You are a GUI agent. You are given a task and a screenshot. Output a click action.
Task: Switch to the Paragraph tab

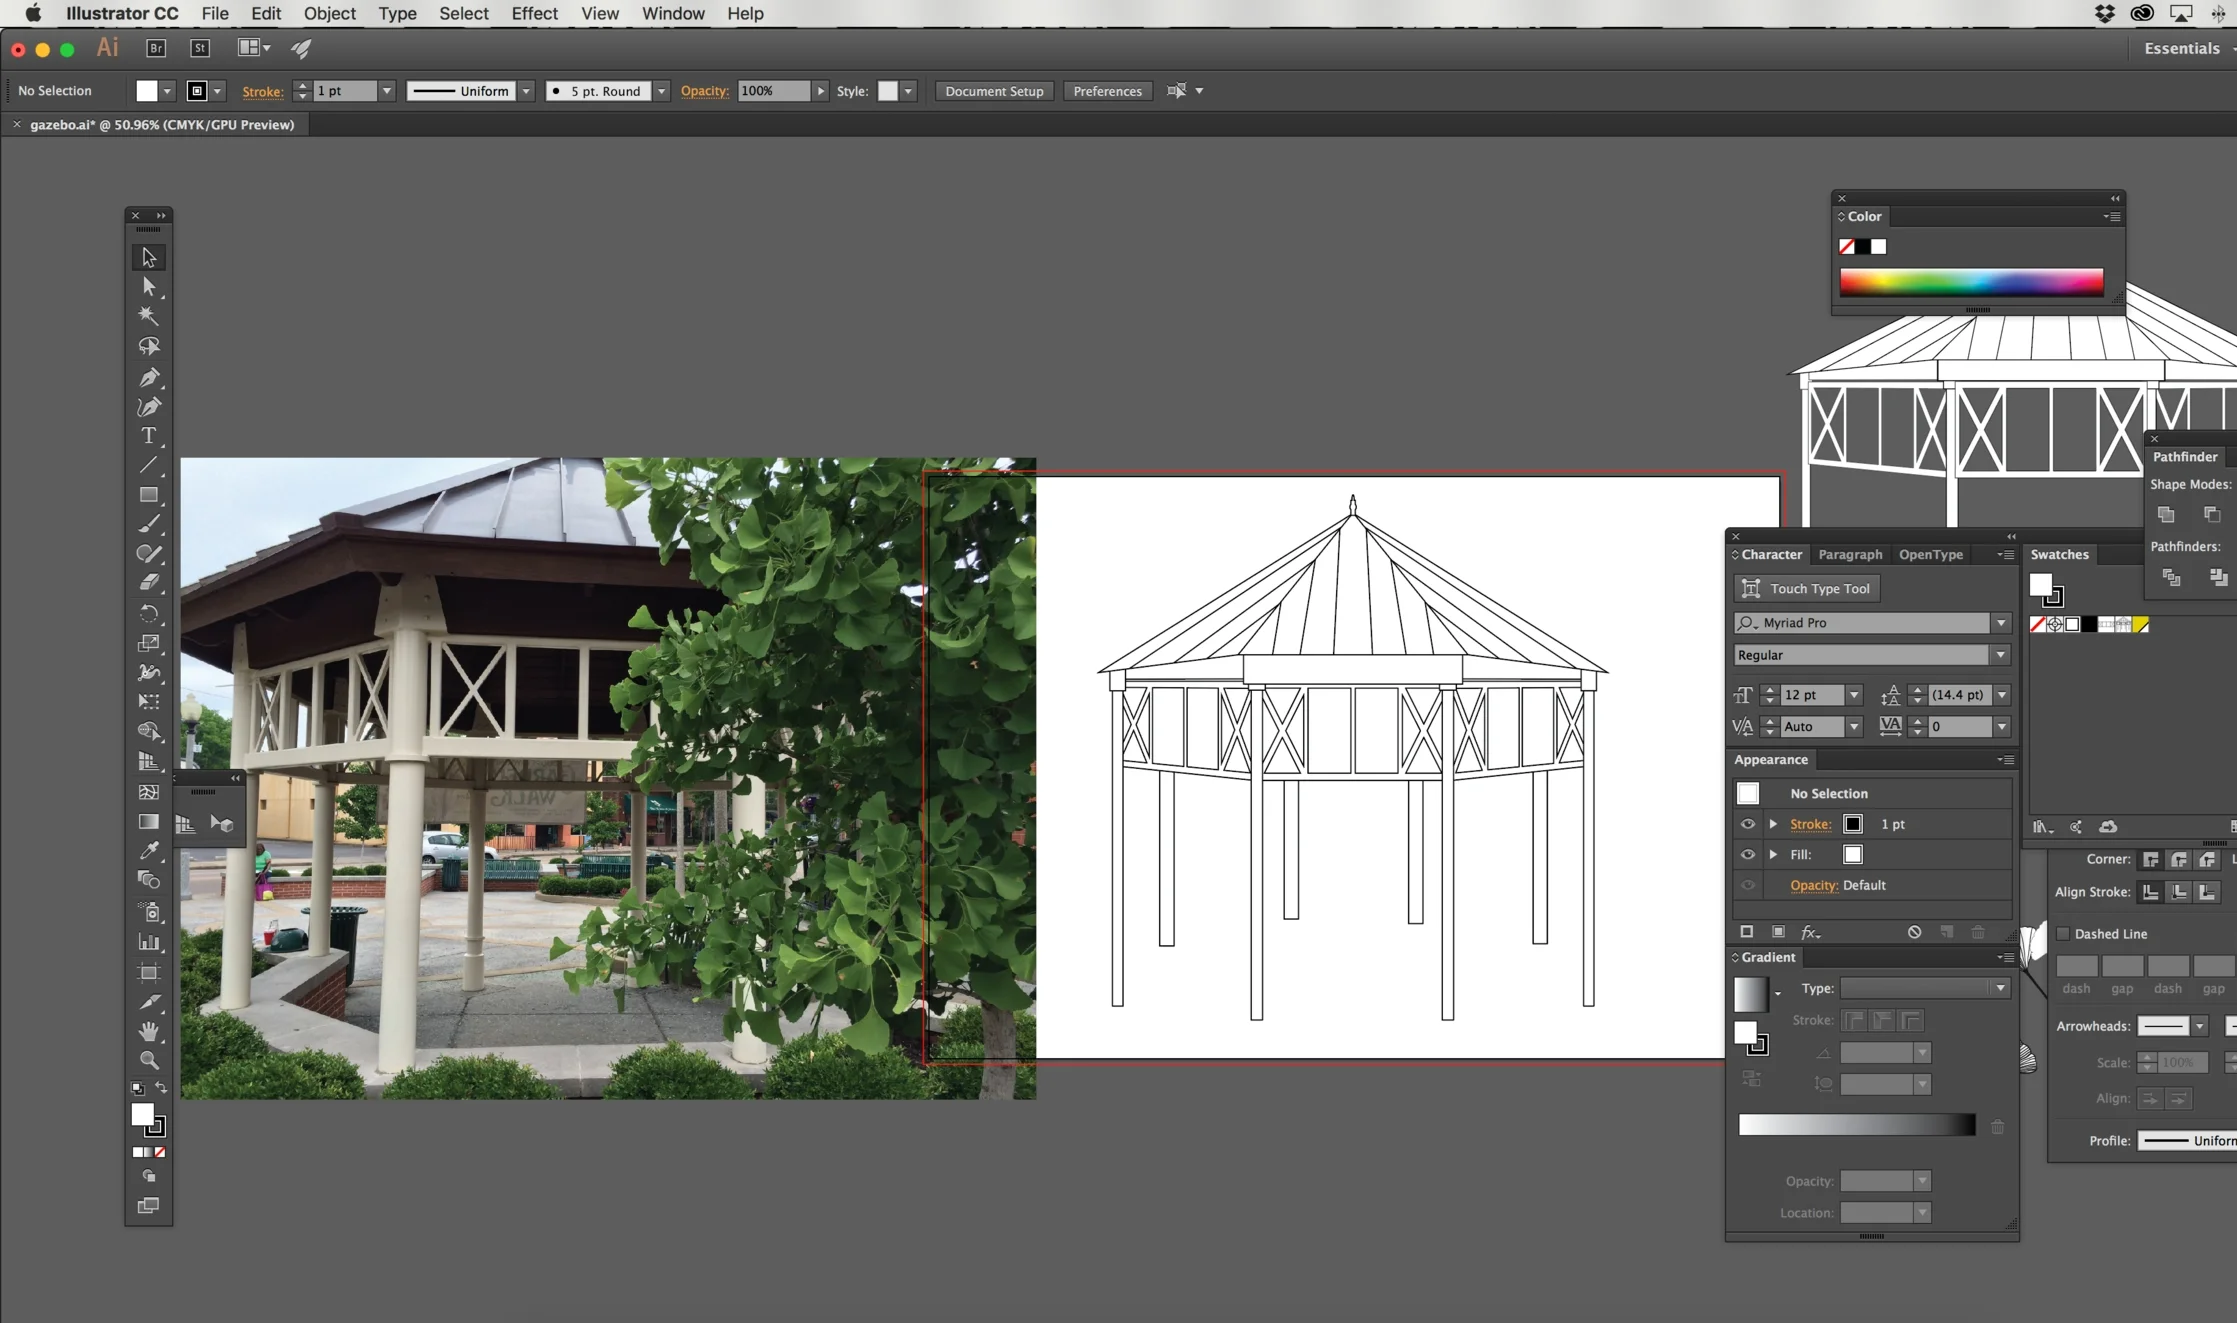[x=1850, y=554]
